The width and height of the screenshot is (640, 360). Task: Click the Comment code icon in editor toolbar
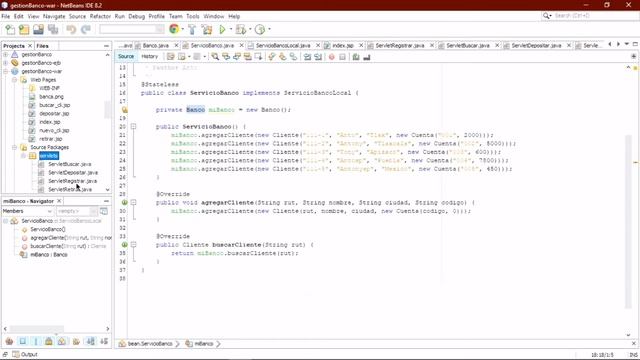(356, 57)
